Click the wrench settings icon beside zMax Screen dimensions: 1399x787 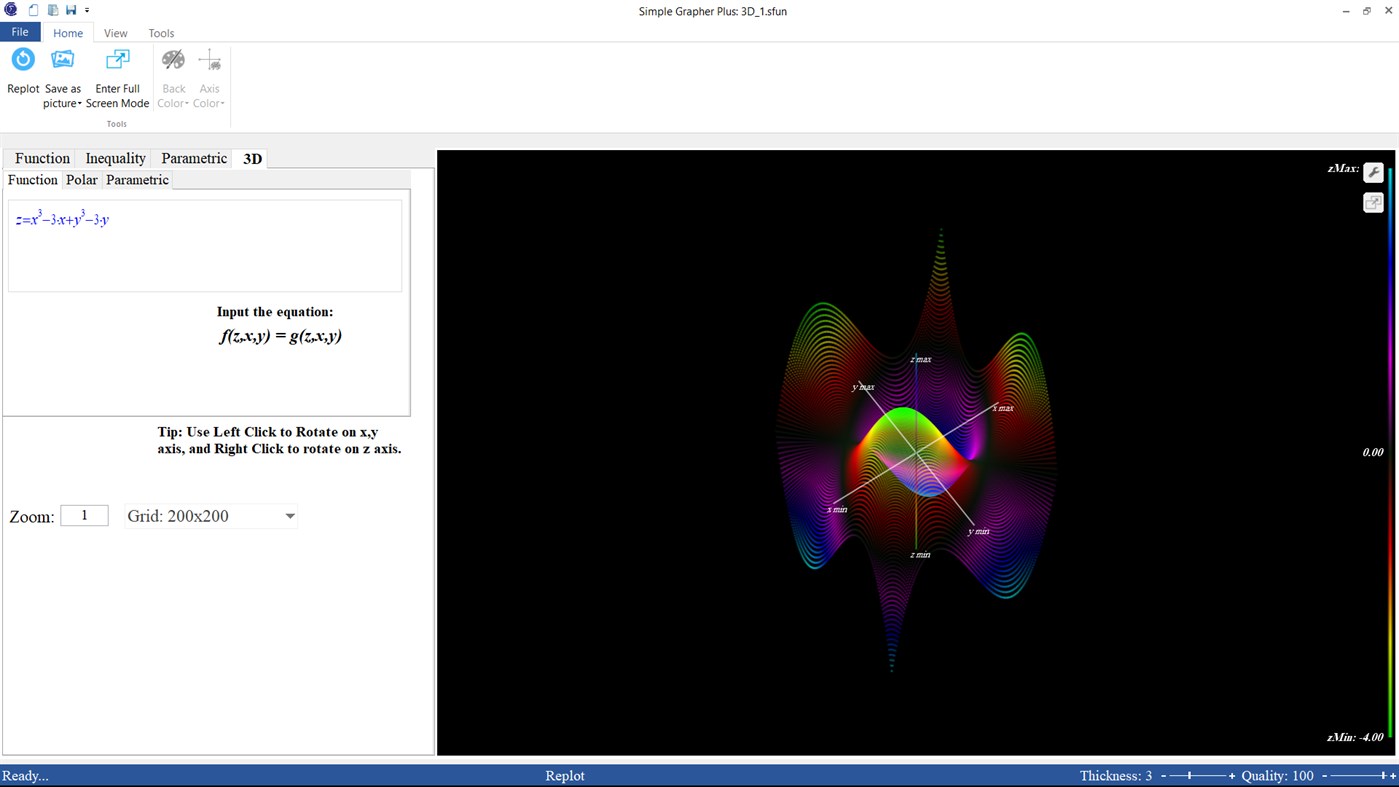pos(1373,171)
